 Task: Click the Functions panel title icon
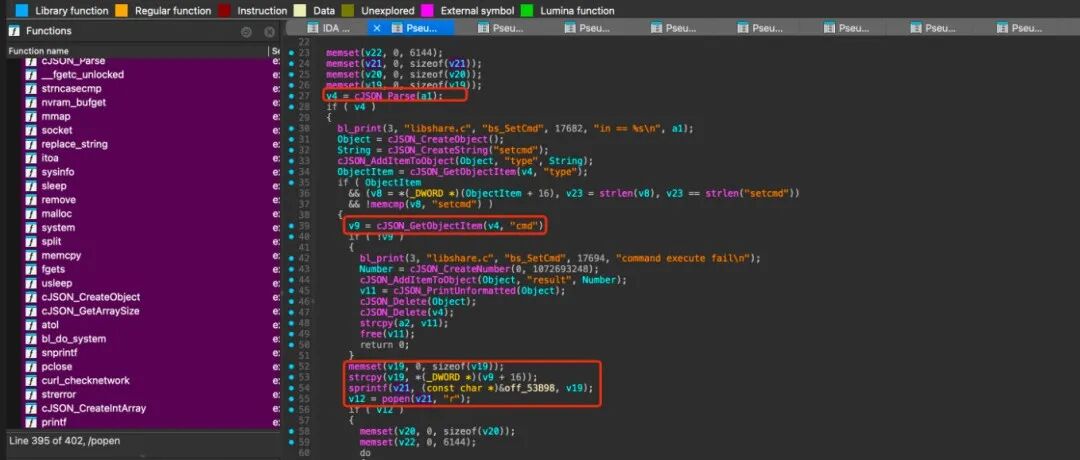click(14, 31)
